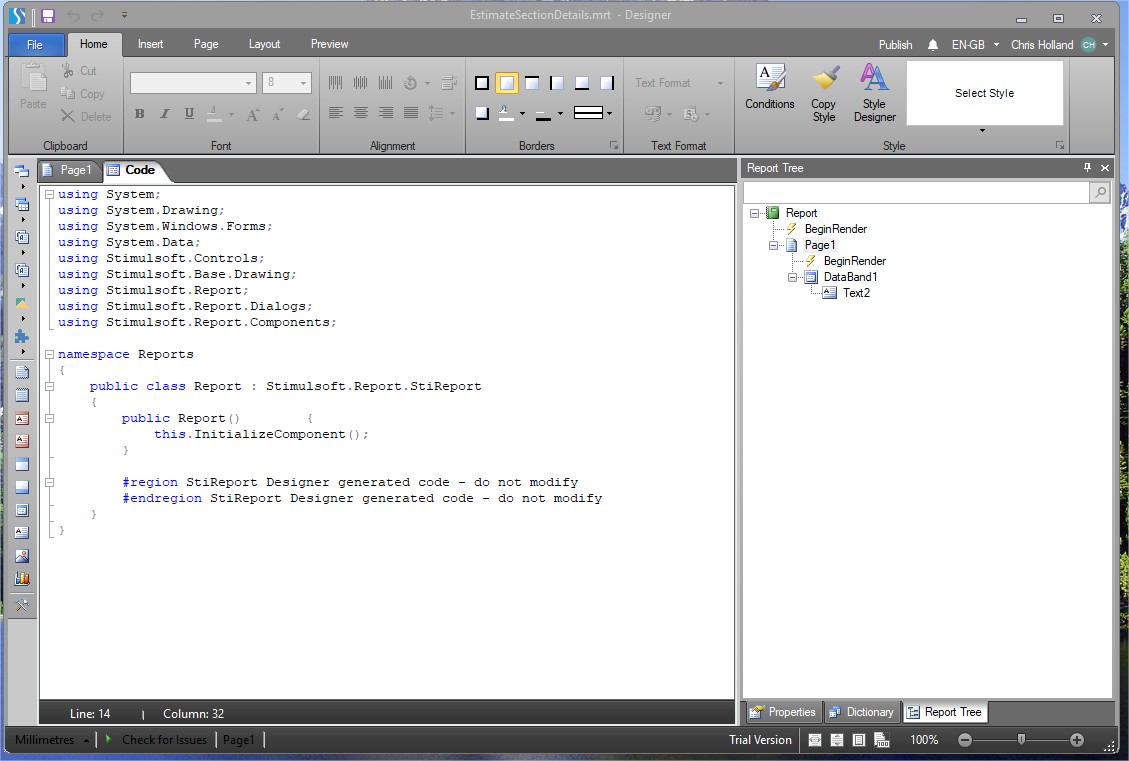
Task: Switch to the Page ribbon tab
Action: tap(206, 44)
